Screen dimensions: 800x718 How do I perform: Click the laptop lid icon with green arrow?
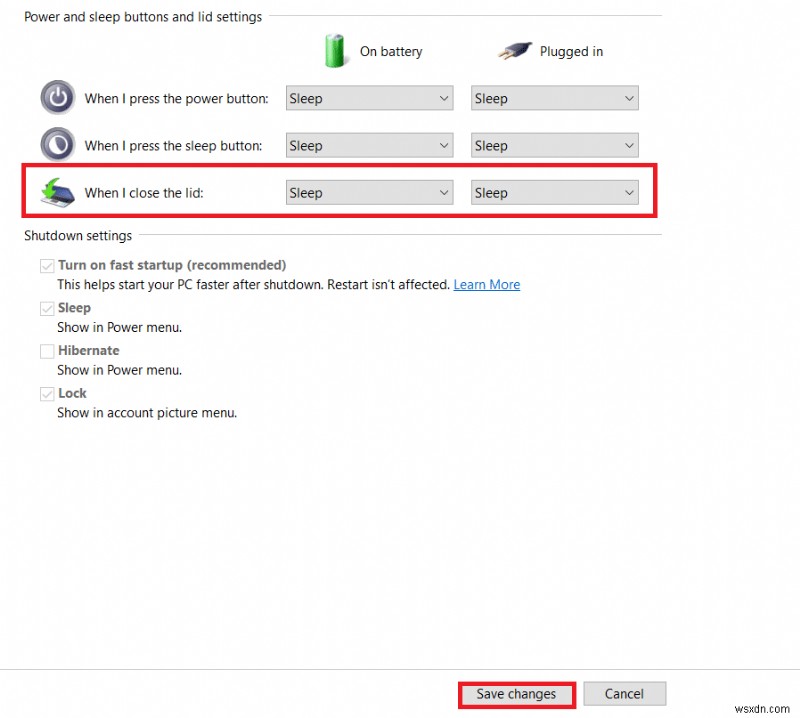pyautogui.click(x=57, y=191)
